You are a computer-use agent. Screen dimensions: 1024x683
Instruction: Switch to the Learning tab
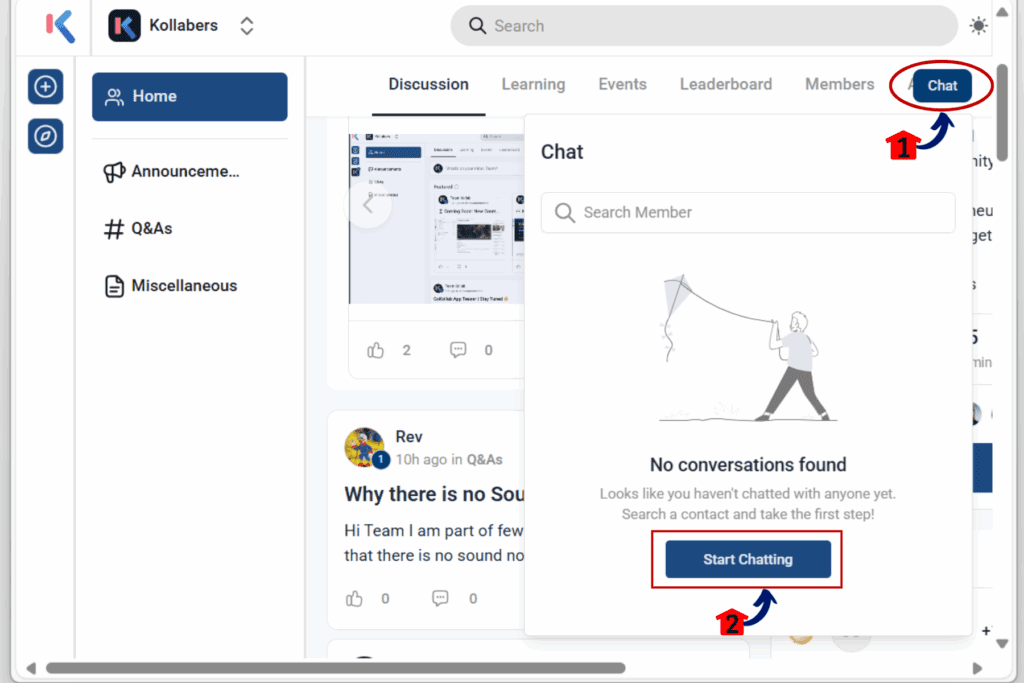[x=533, y=84]
